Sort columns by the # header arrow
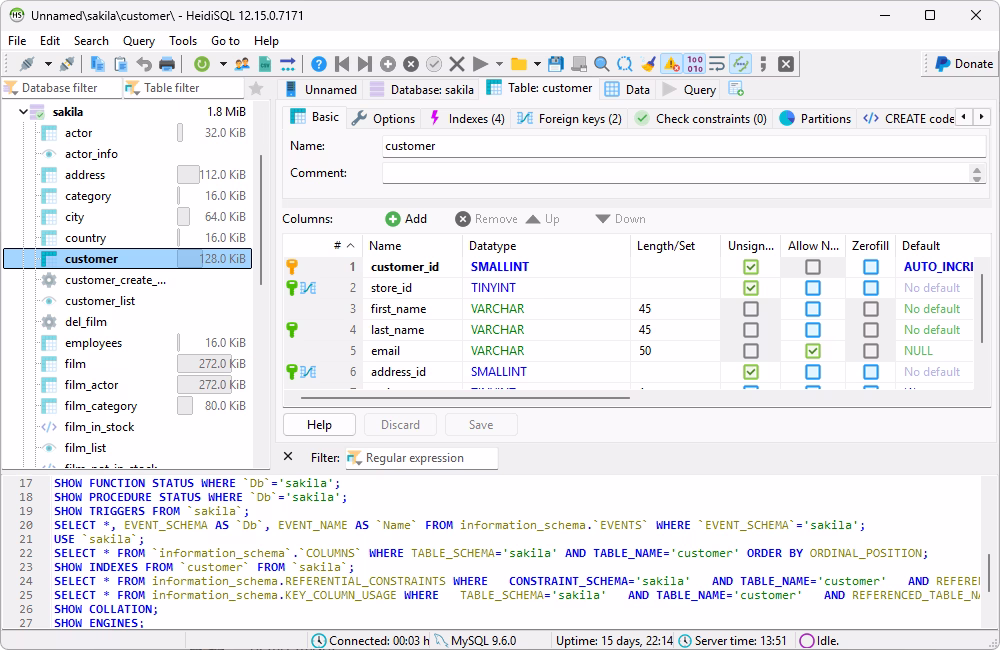This screenshot has height=650, width=1000. [x=351, y=246]
